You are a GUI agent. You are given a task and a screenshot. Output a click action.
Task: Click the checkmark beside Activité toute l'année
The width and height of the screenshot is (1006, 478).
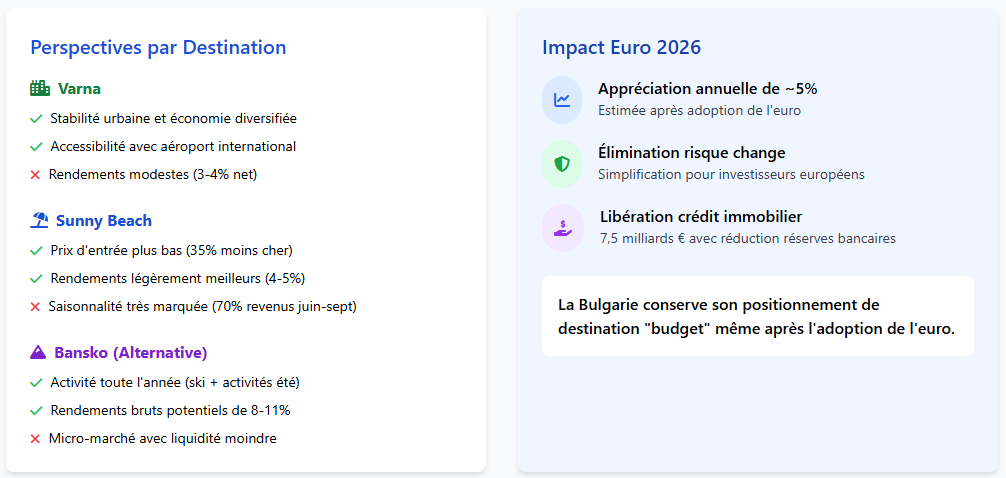[x=36, y=383]
